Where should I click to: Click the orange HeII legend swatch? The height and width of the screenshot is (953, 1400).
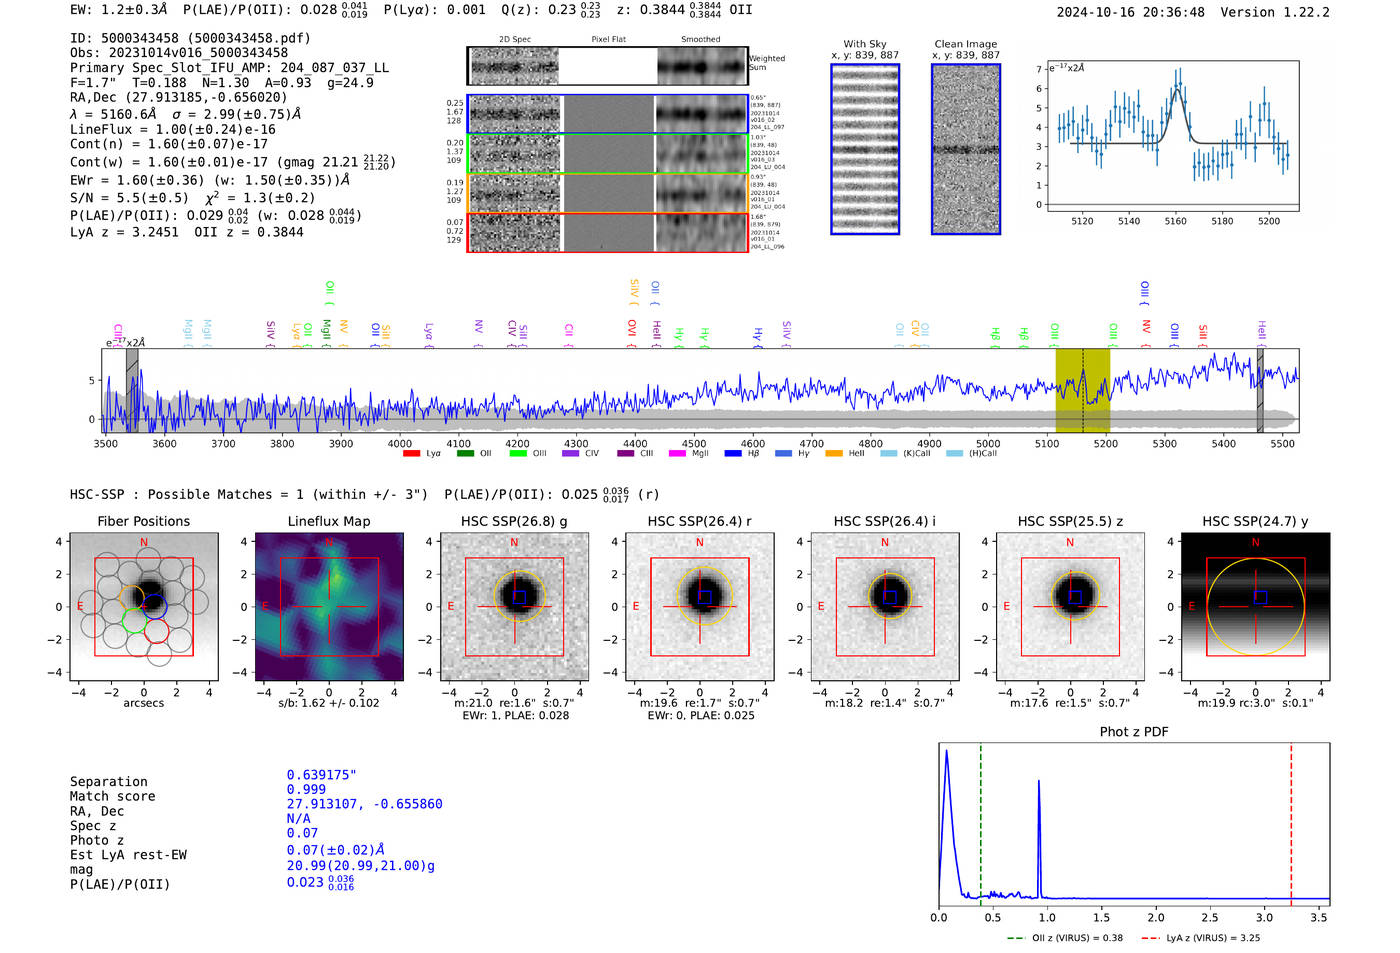[834, 453]
